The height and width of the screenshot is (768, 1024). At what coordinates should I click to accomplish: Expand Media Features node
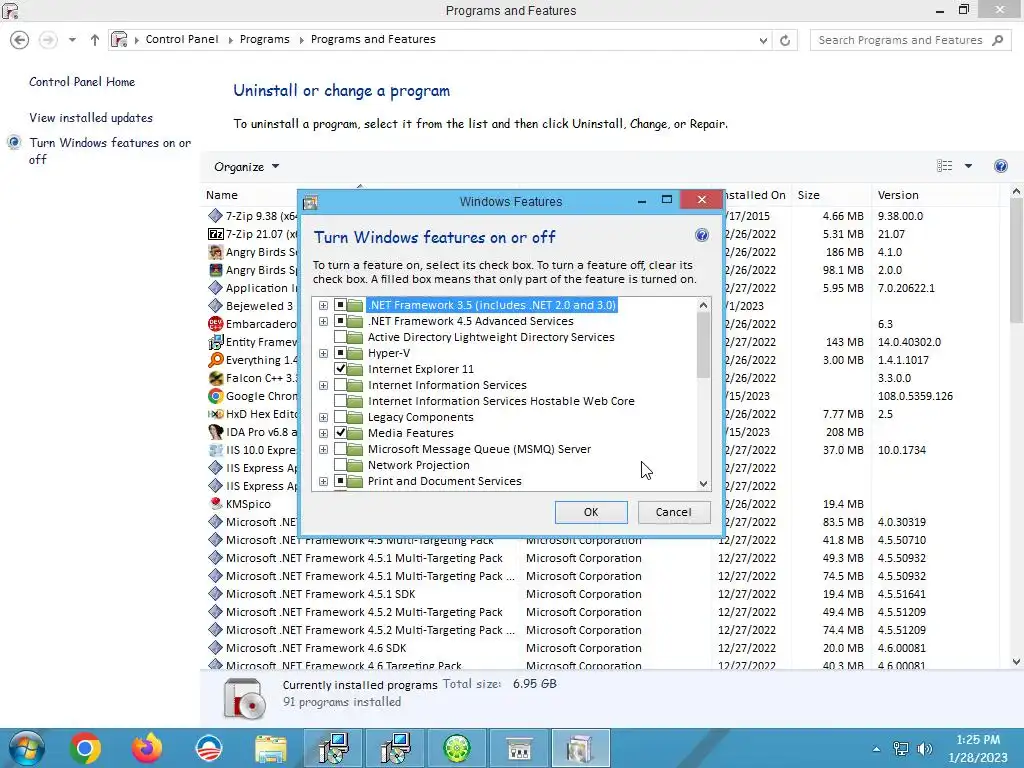323,433
